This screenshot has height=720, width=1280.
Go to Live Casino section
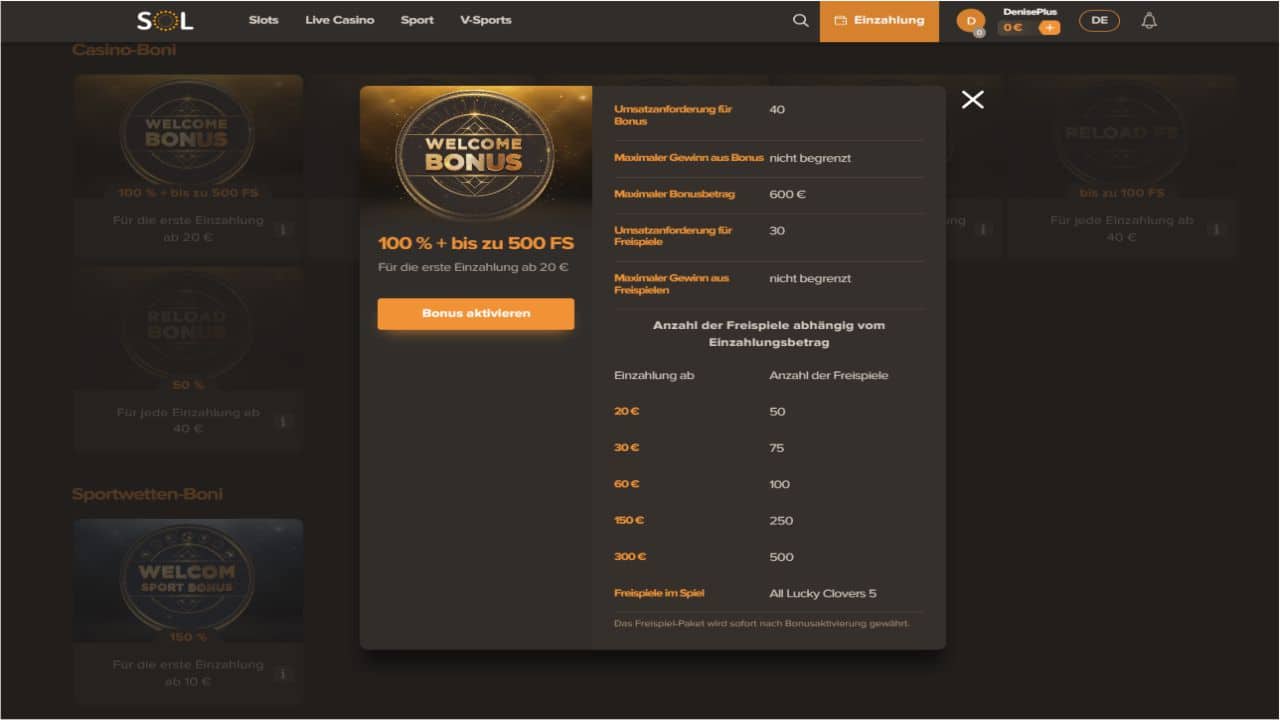click(339, 20)
